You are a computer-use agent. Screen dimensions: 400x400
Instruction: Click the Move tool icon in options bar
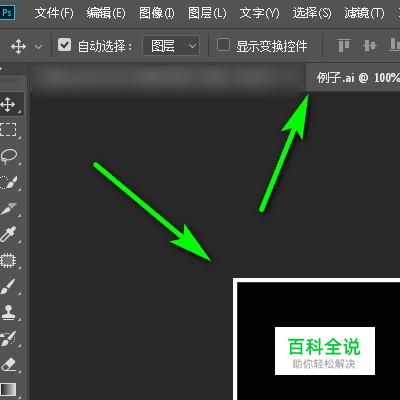[x=18, y=46]
